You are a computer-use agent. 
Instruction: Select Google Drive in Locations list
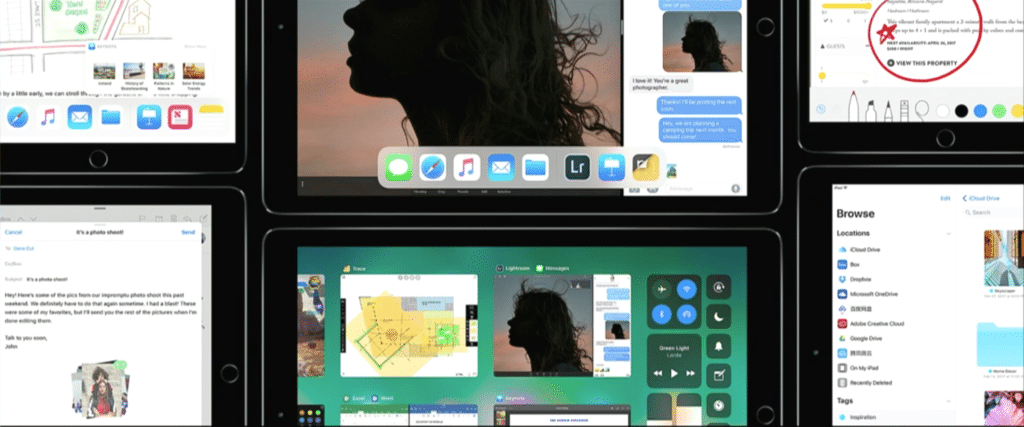[863, 340]
